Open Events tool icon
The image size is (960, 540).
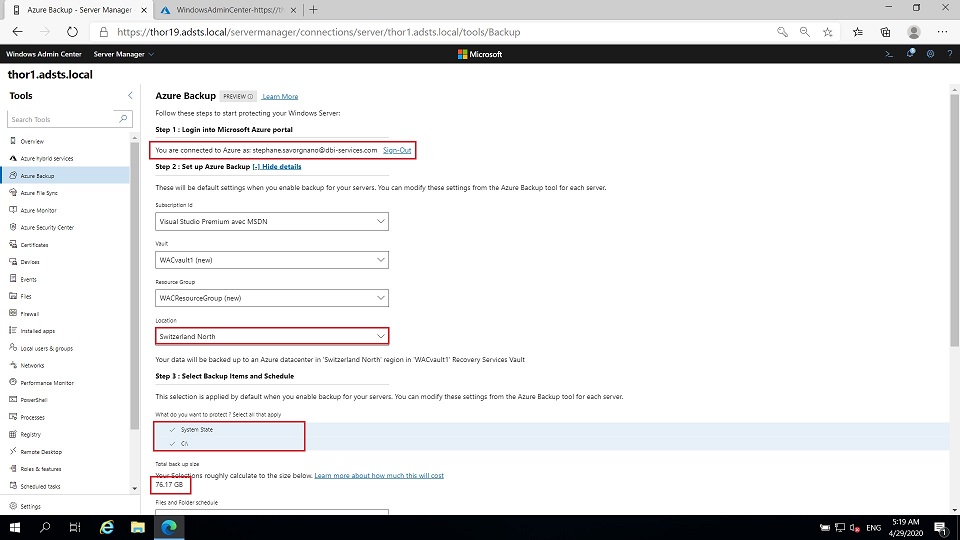click(13, 279)
